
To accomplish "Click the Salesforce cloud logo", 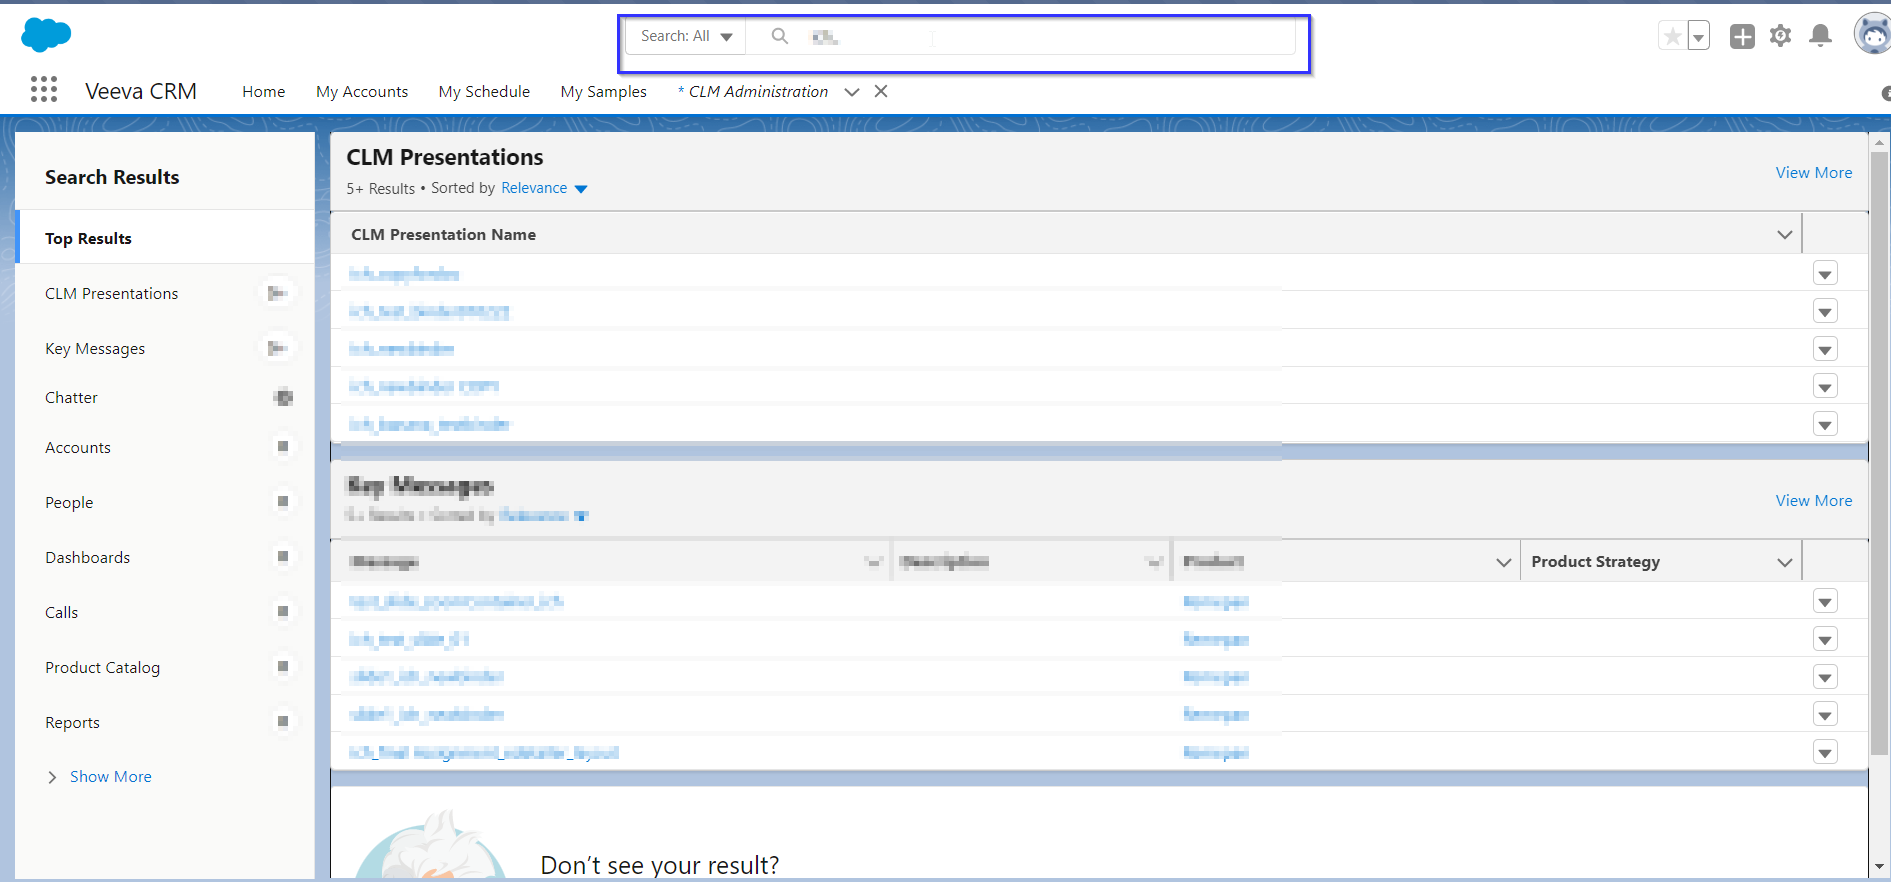I will point(46,35).
